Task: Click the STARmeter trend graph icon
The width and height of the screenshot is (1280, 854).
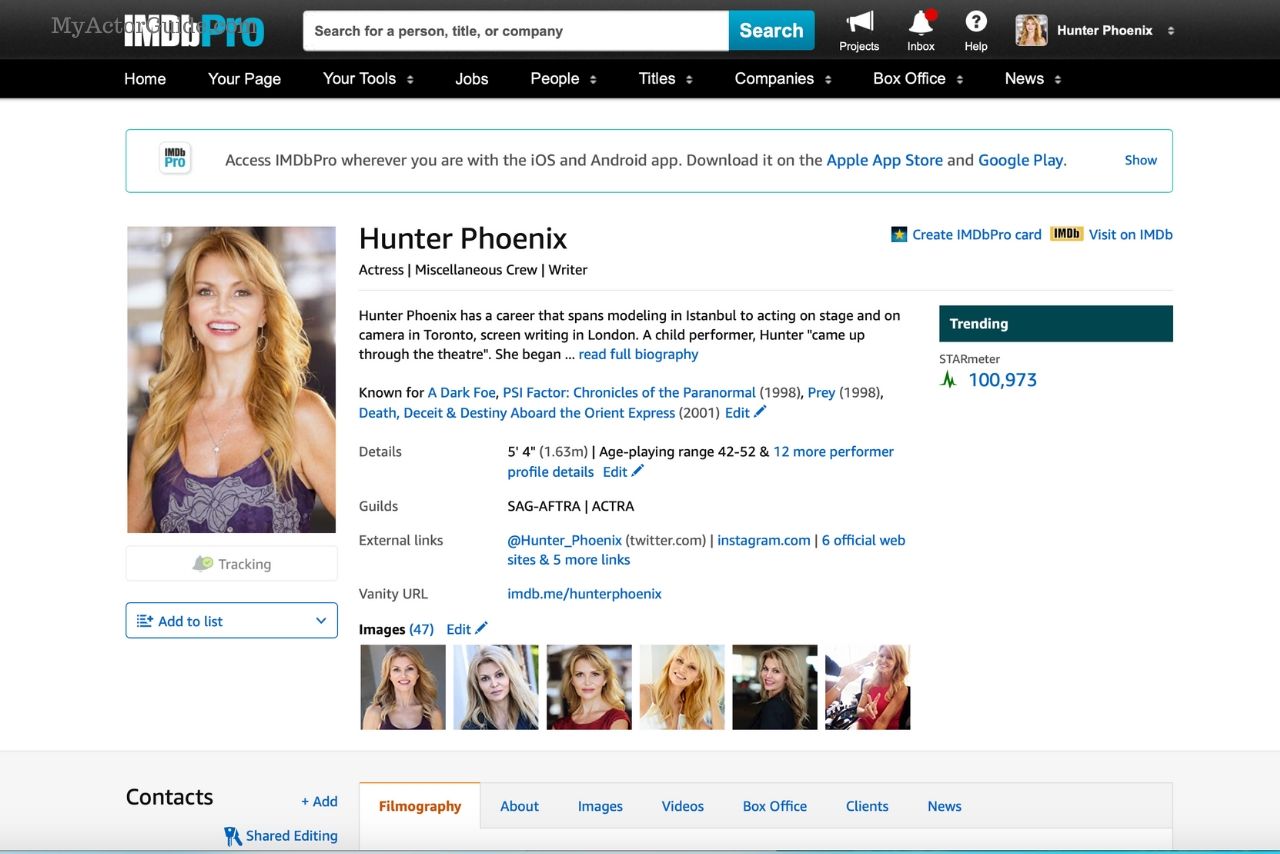Action: tap(948, 380)
